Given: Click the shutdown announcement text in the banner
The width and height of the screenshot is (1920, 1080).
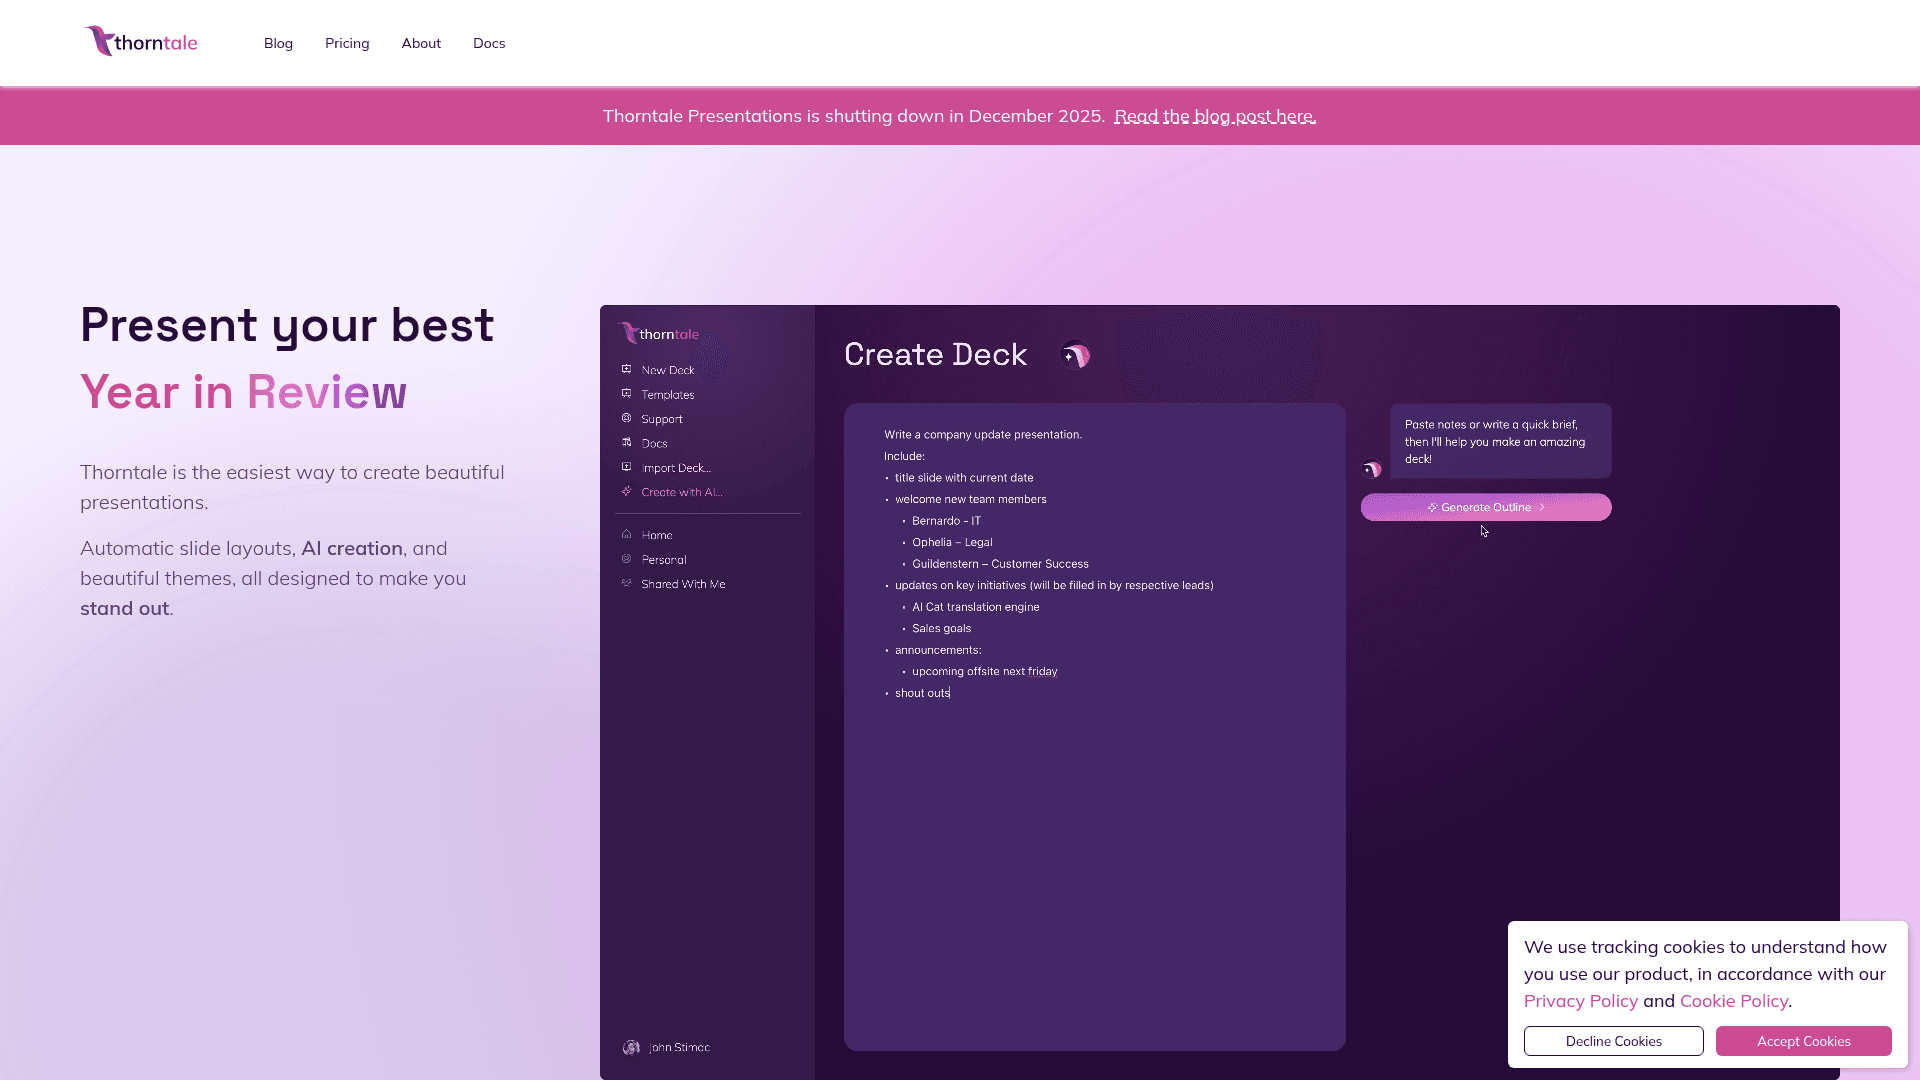Looking at the screenshot, I should click(x=854, y=116).
